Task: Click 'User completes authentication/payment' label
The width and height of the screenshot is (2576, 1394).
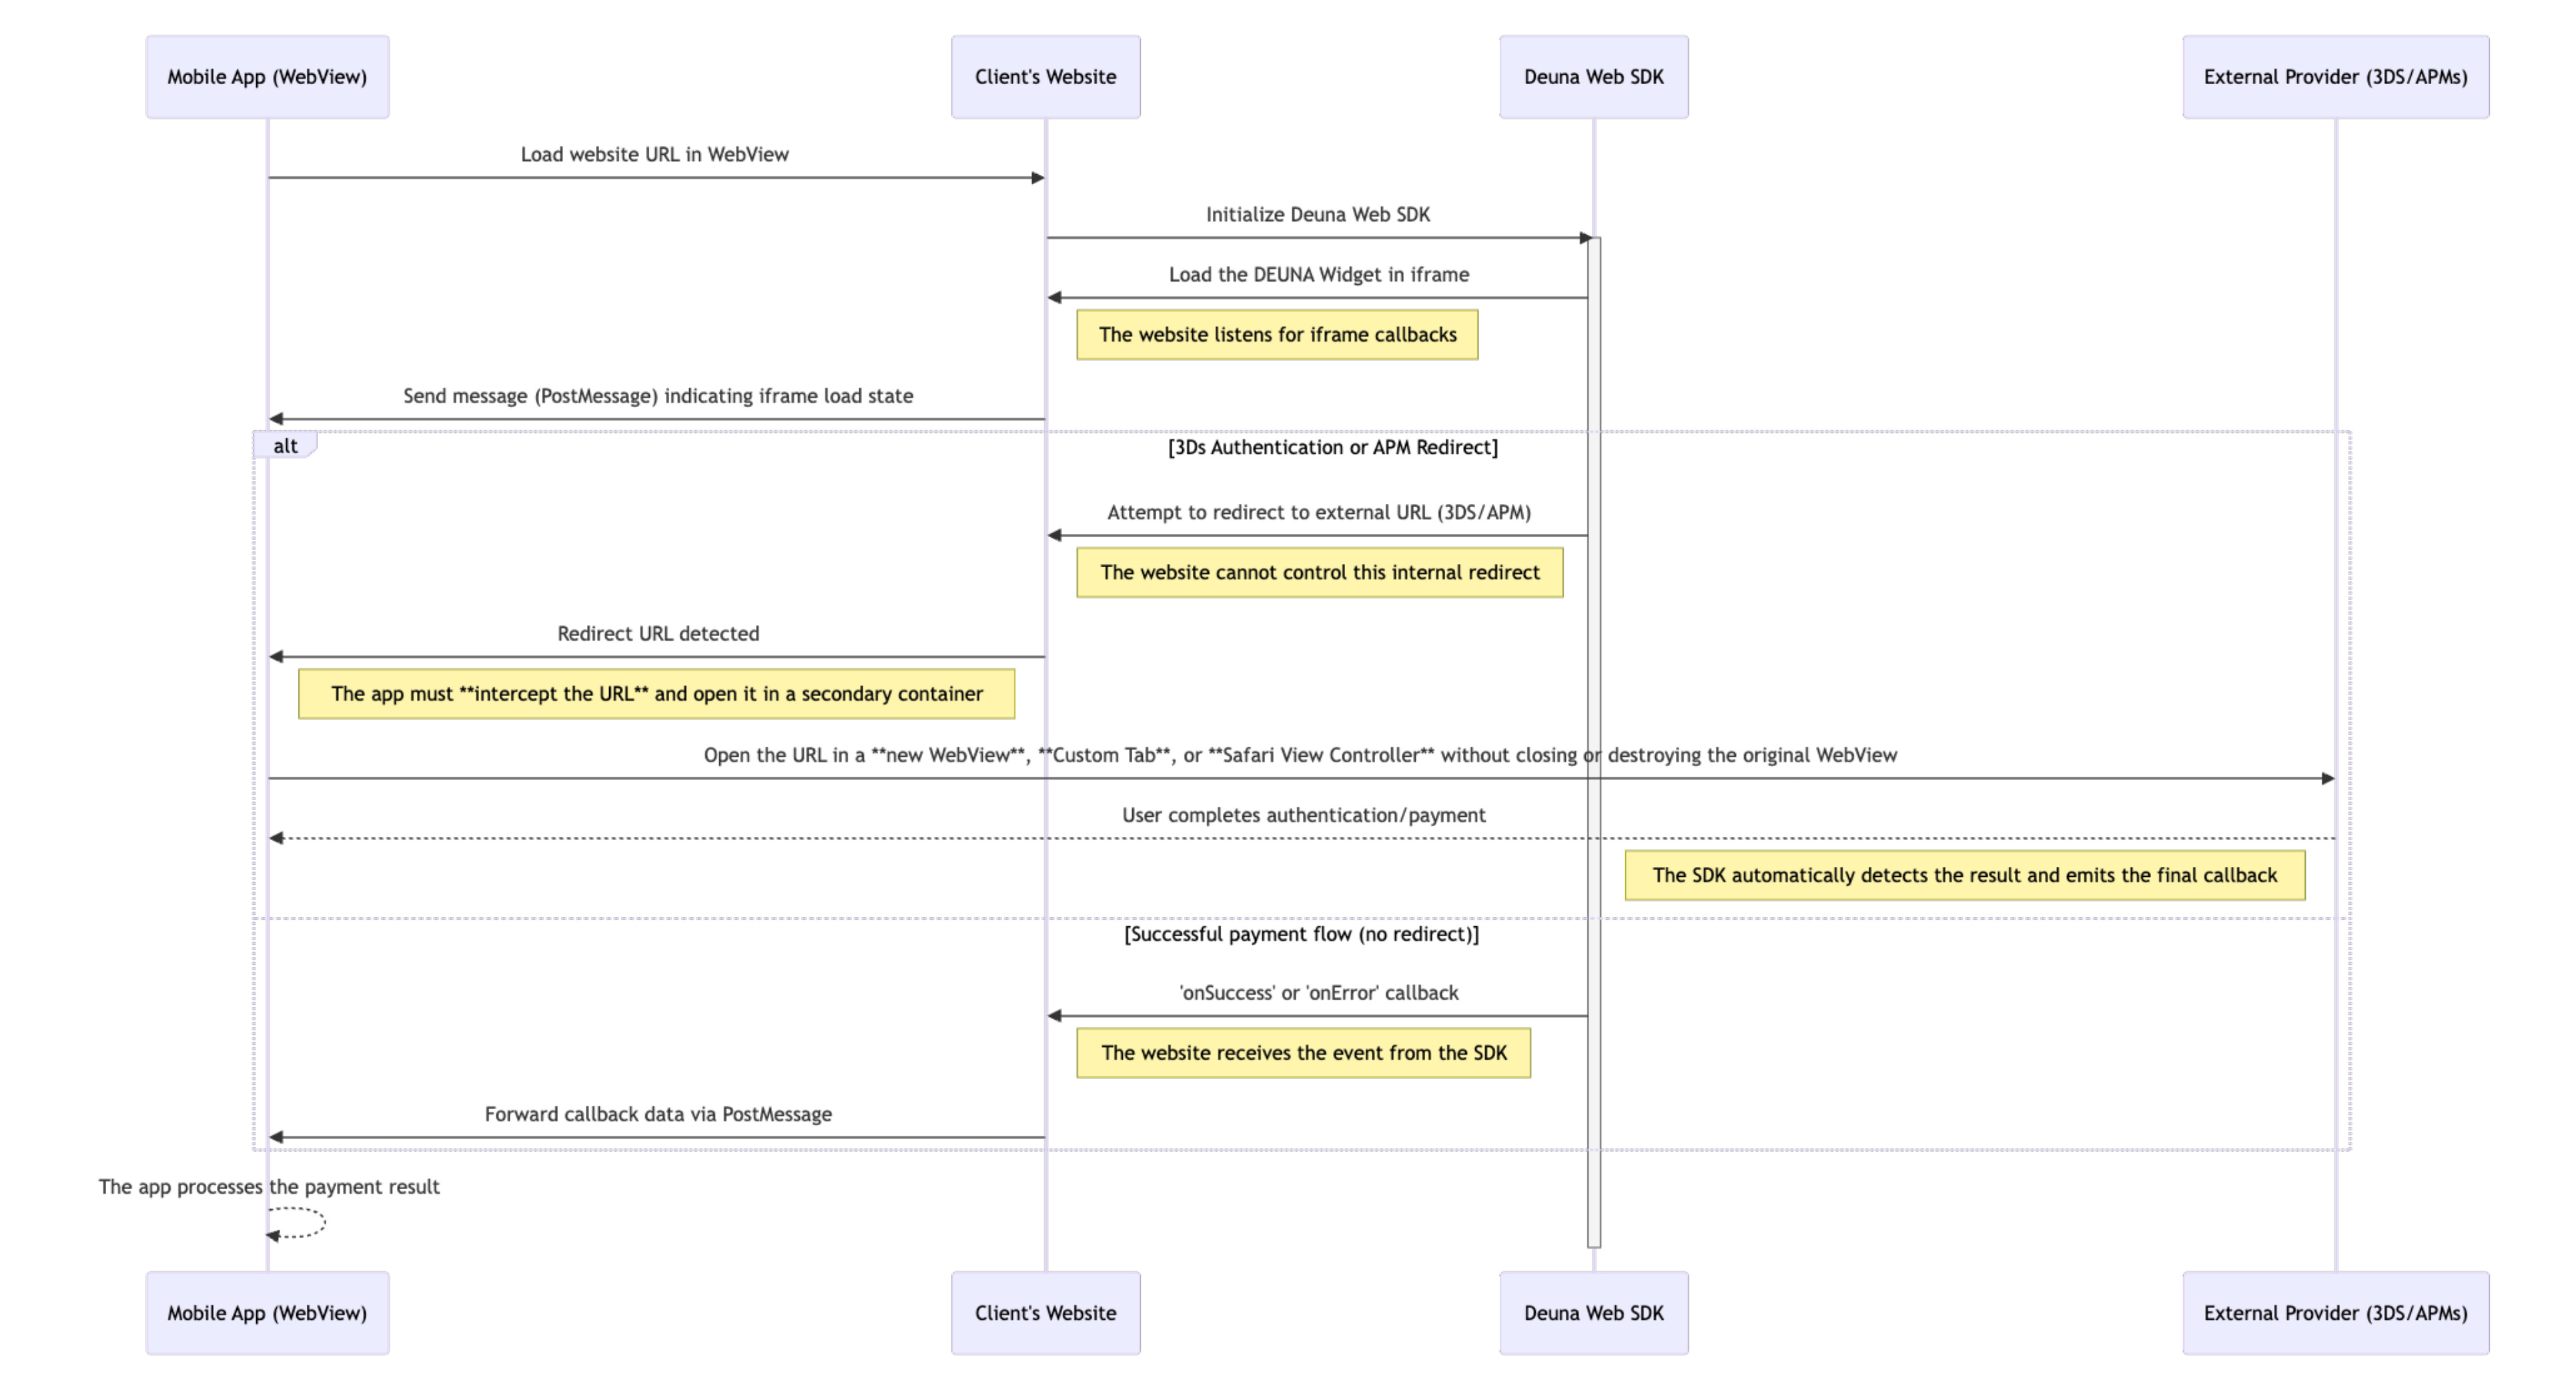Action: coord(1303,816)
